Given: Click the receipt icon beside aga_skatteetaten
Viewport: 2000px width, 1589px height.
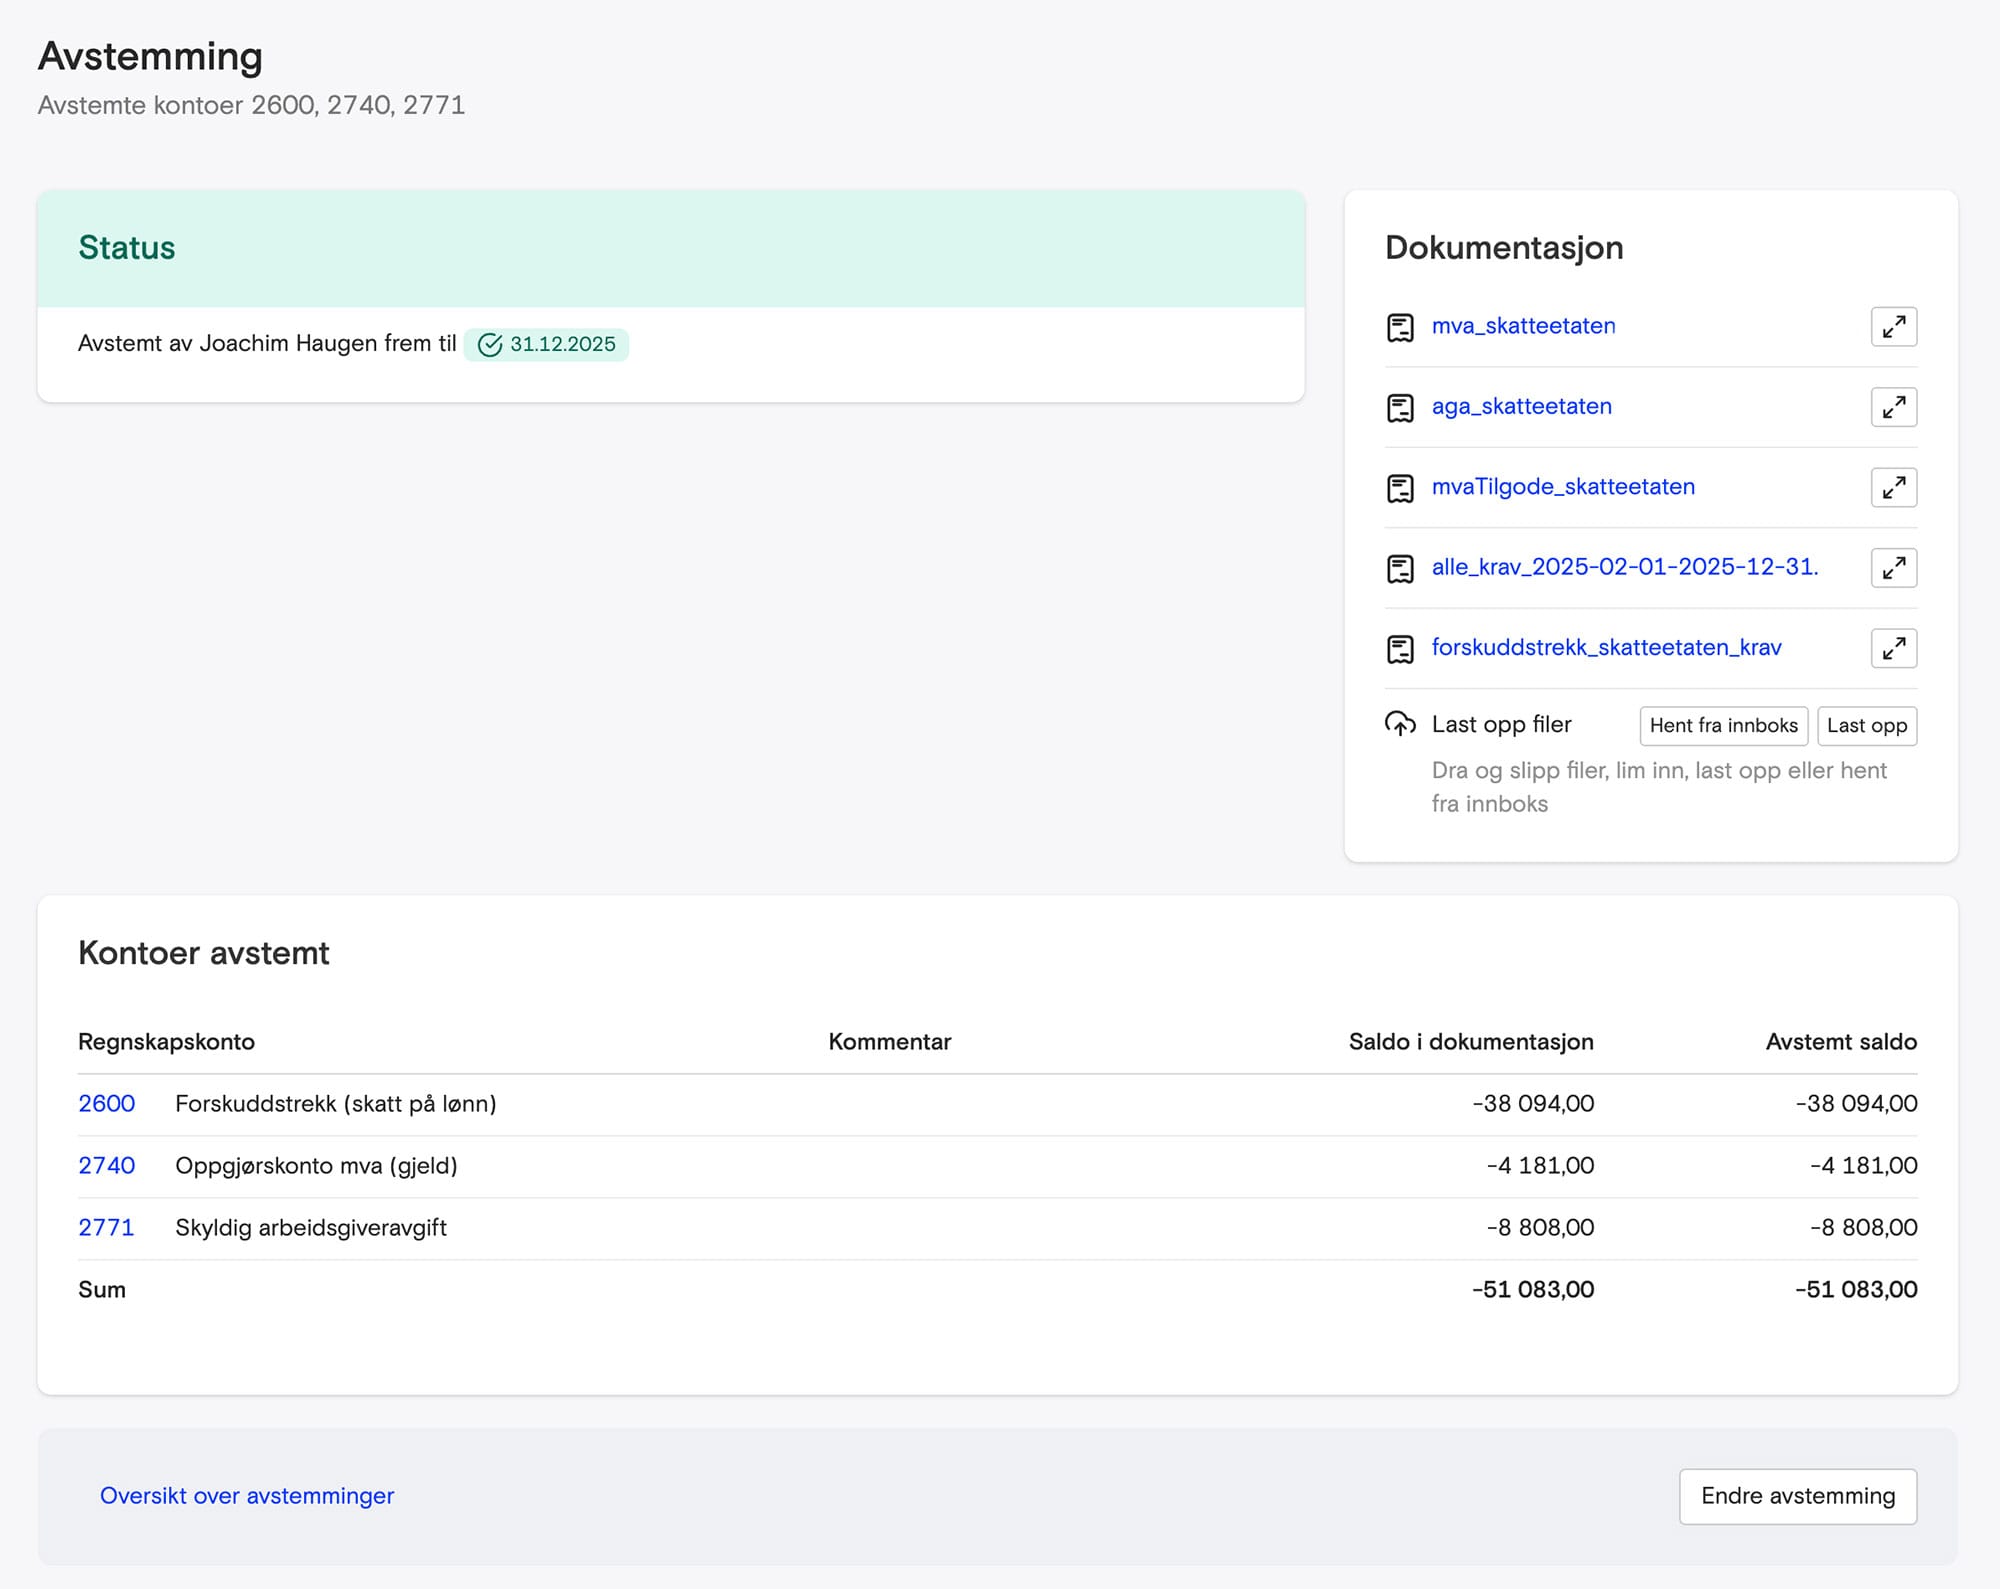Looking at the screenshot, I should click(1400, 407).
